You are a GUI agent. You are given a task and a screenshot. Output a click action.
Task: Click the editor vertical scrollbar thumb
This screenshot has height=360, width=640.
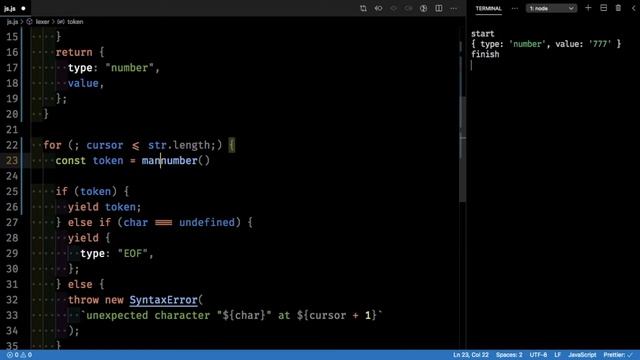tap(462, 149)
